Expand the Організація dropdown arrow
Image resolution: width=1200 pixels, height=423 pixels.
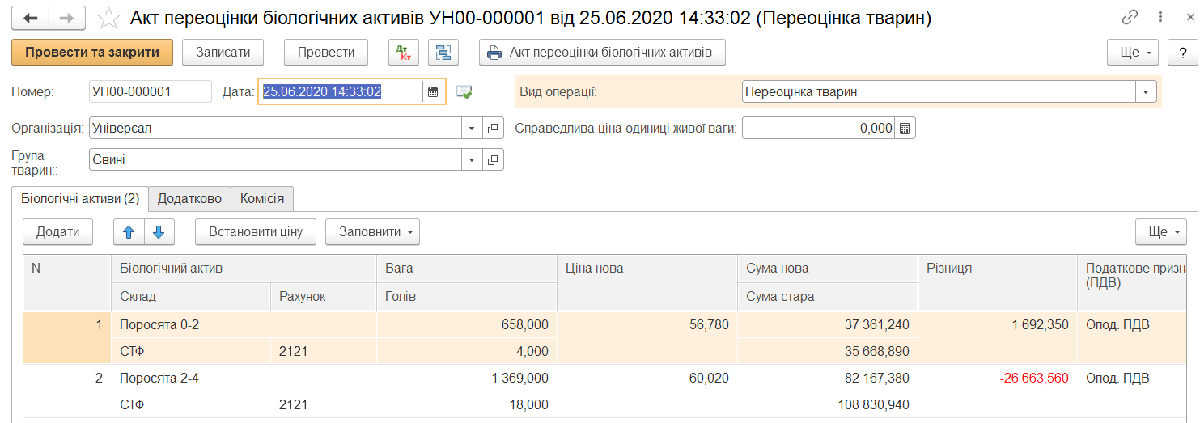(x=472, y=128)
